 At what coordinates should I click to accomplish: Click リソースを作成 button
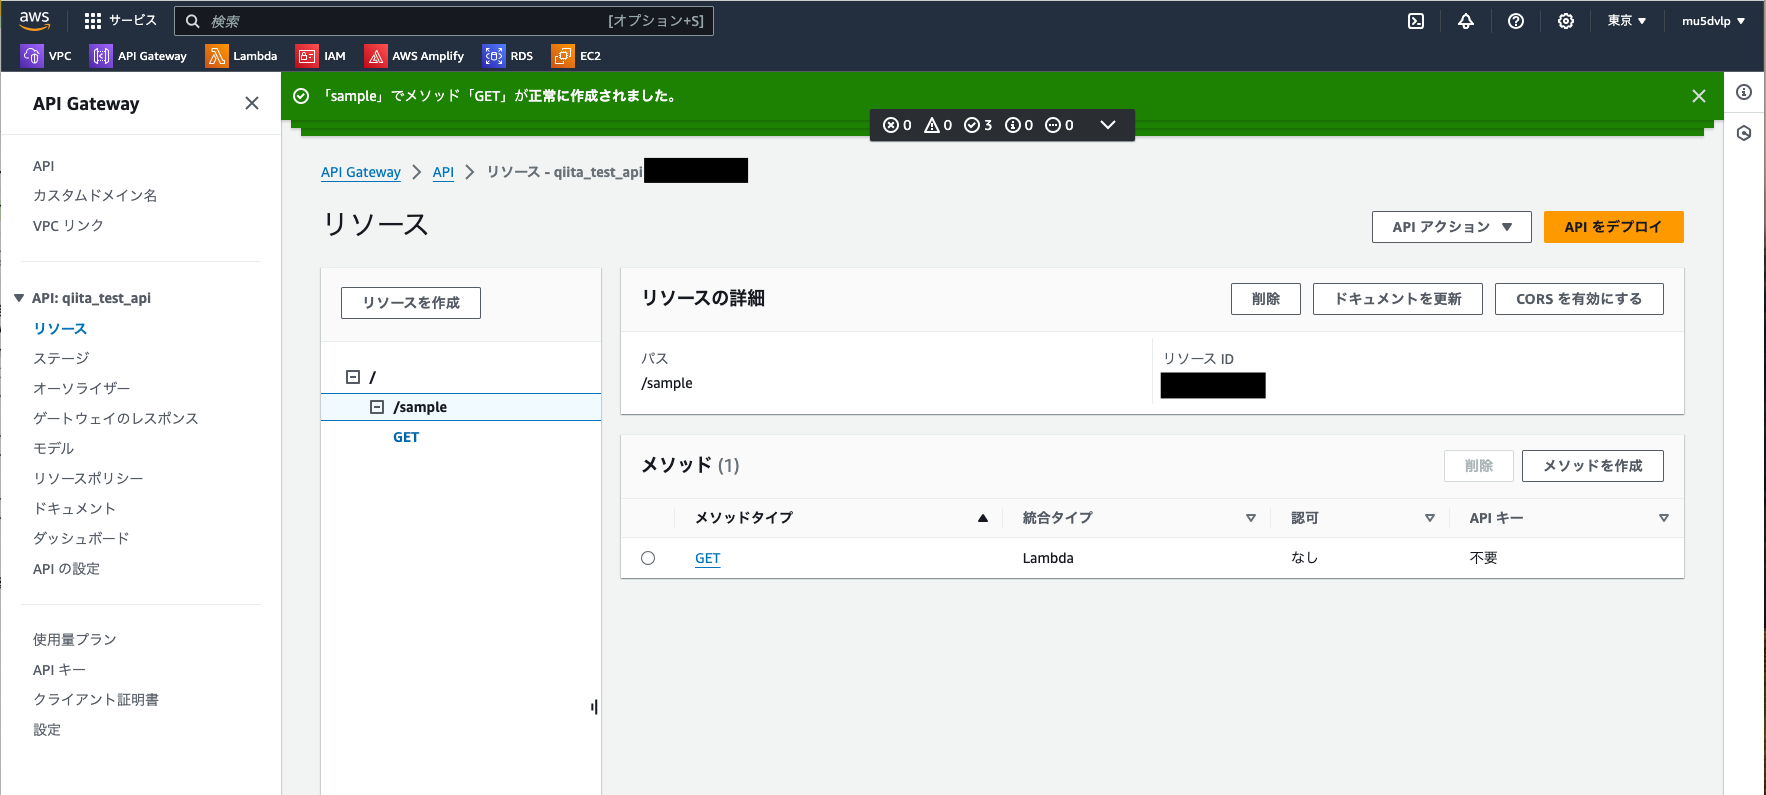411,303
